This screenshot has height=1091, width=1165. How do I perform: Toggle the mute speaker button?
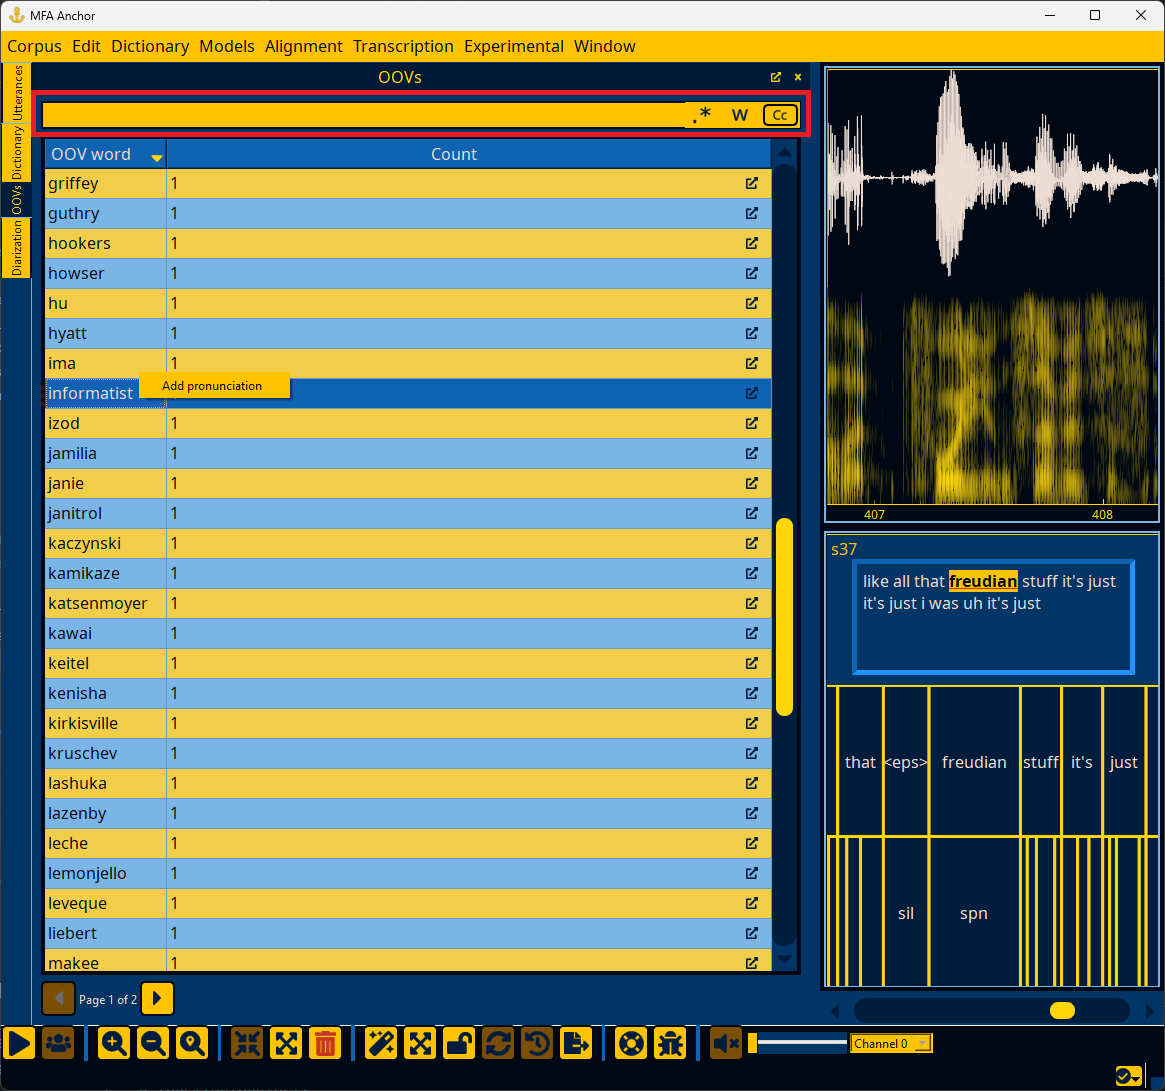(725, 1044)
